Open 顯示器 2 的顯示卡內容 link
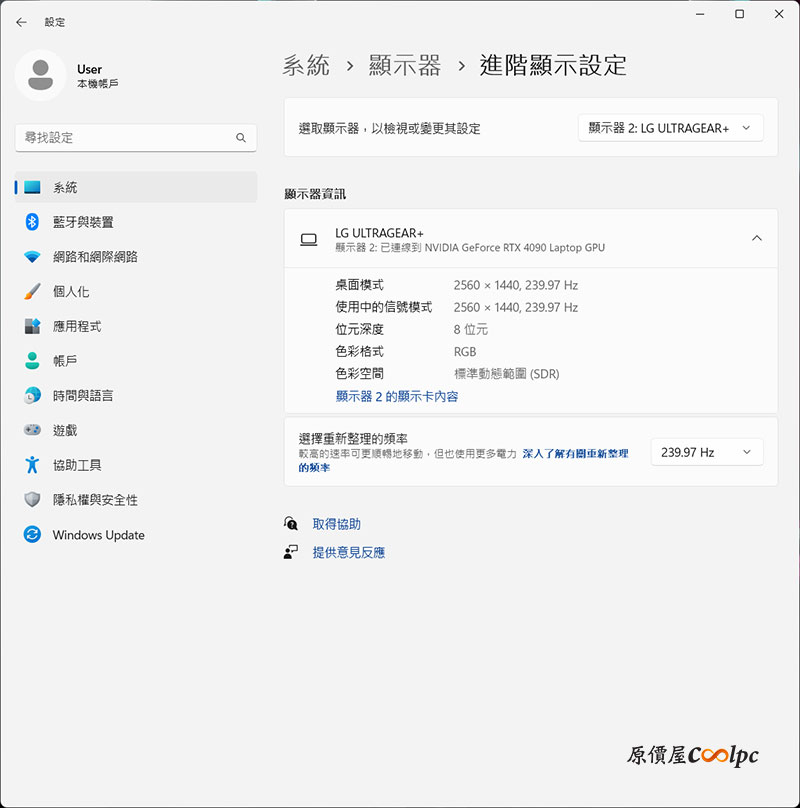 [397, 396]
